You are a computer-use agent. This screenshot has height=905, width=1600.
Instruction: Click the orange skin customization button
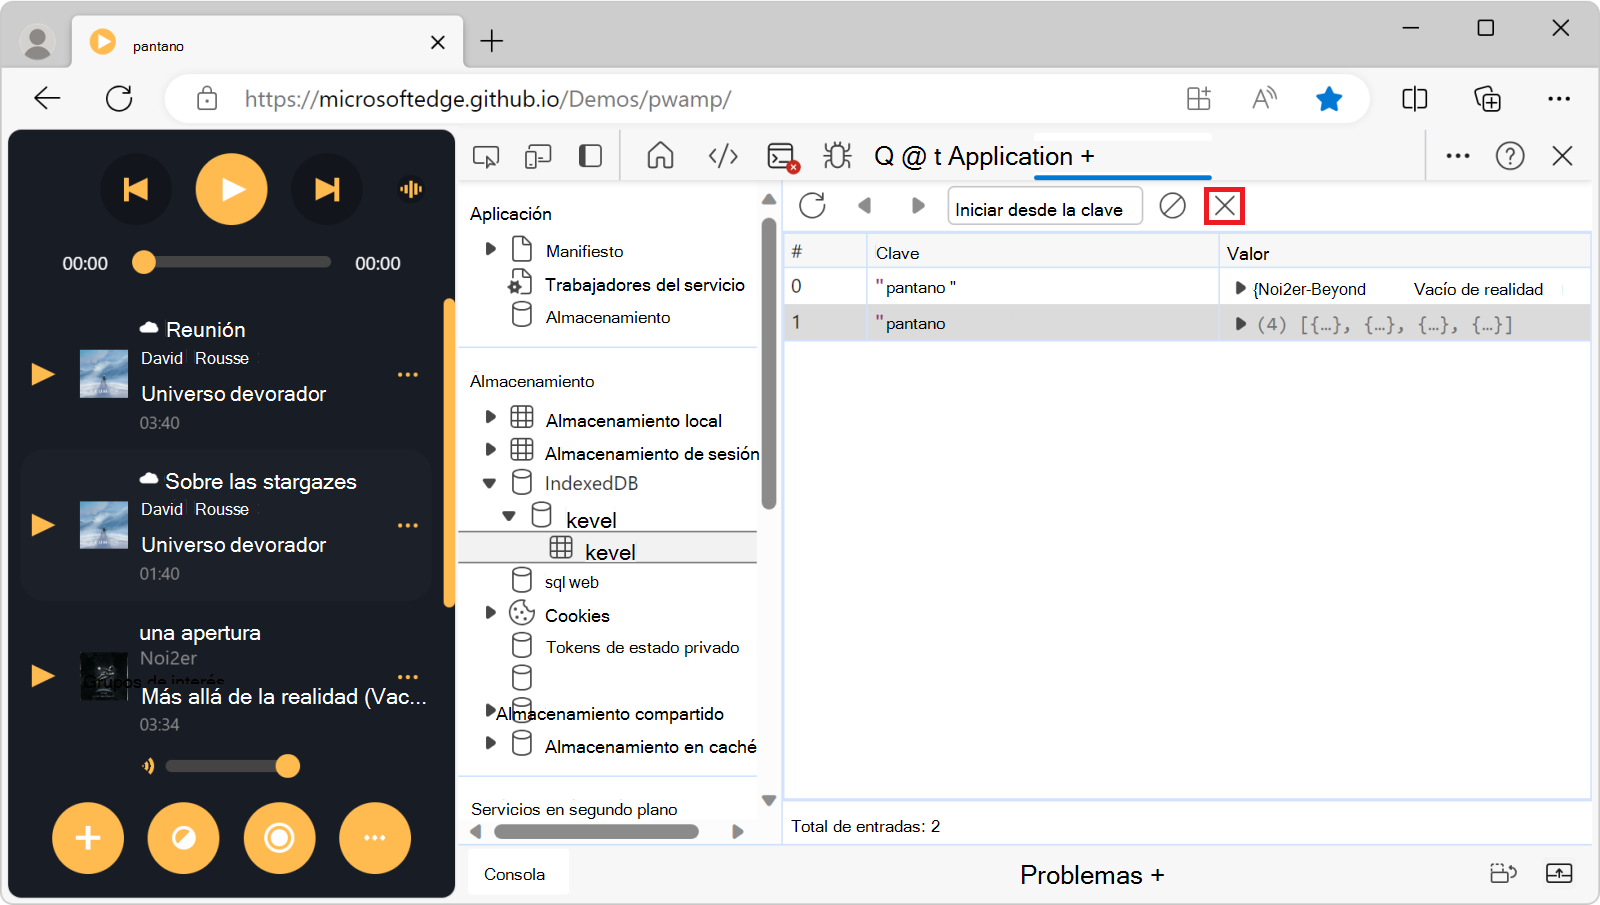(x=183, y=838)
